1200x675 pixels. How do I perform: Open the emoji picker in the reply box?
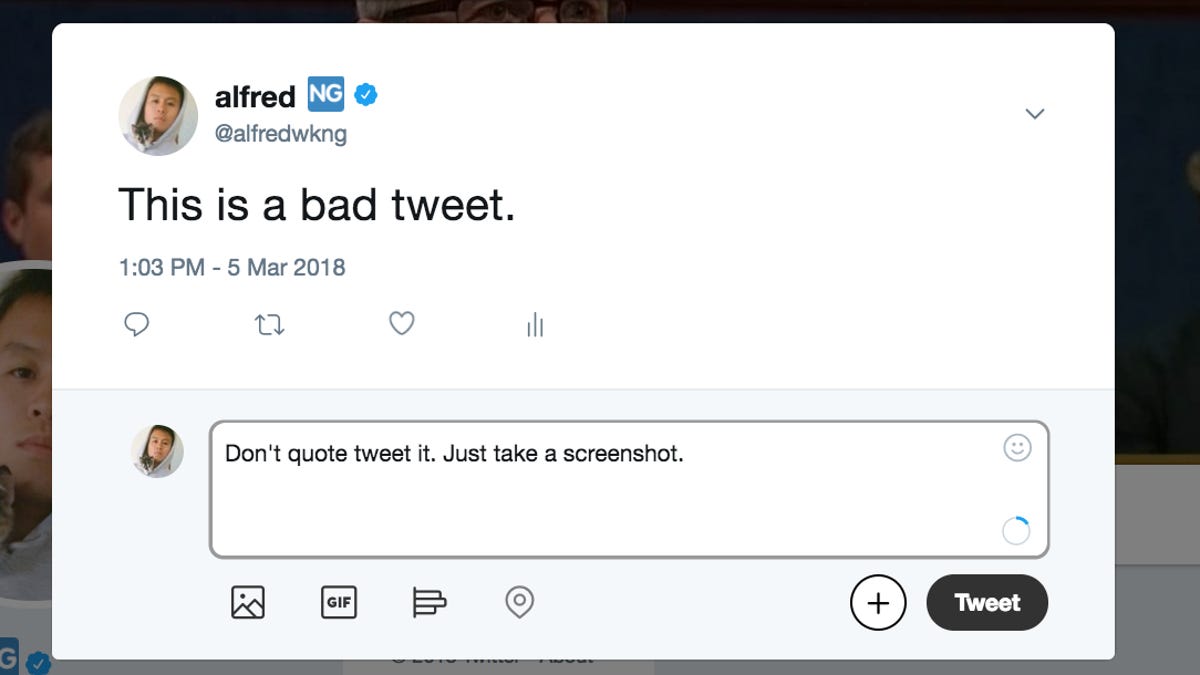(1017, 450)
